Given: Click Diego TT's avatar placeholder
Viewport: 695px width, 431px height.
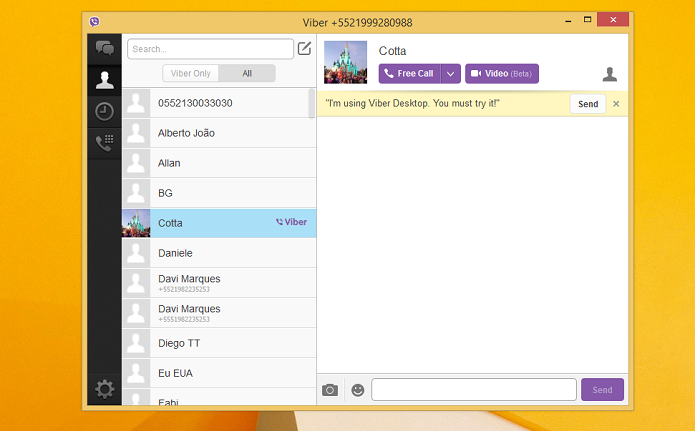Looking at the screenshot, I should click(136, 343).
